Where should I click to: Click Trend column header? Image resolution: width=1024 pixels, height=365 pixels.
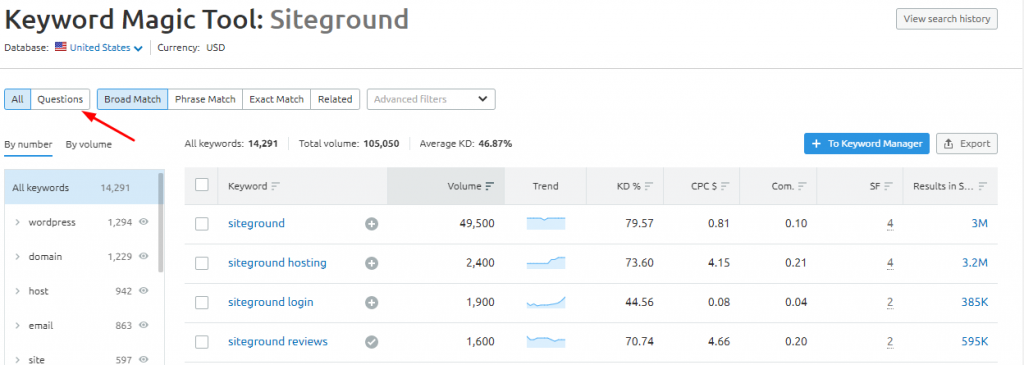point(545,186)
